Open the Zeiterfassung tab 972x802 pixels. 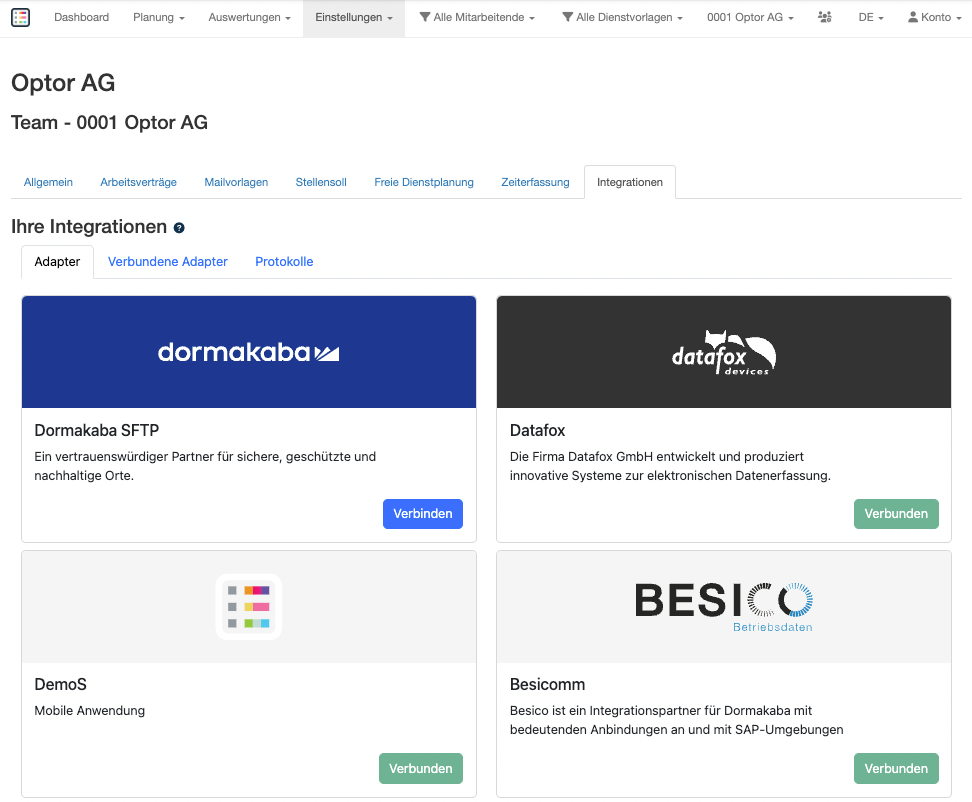point(535,182)
